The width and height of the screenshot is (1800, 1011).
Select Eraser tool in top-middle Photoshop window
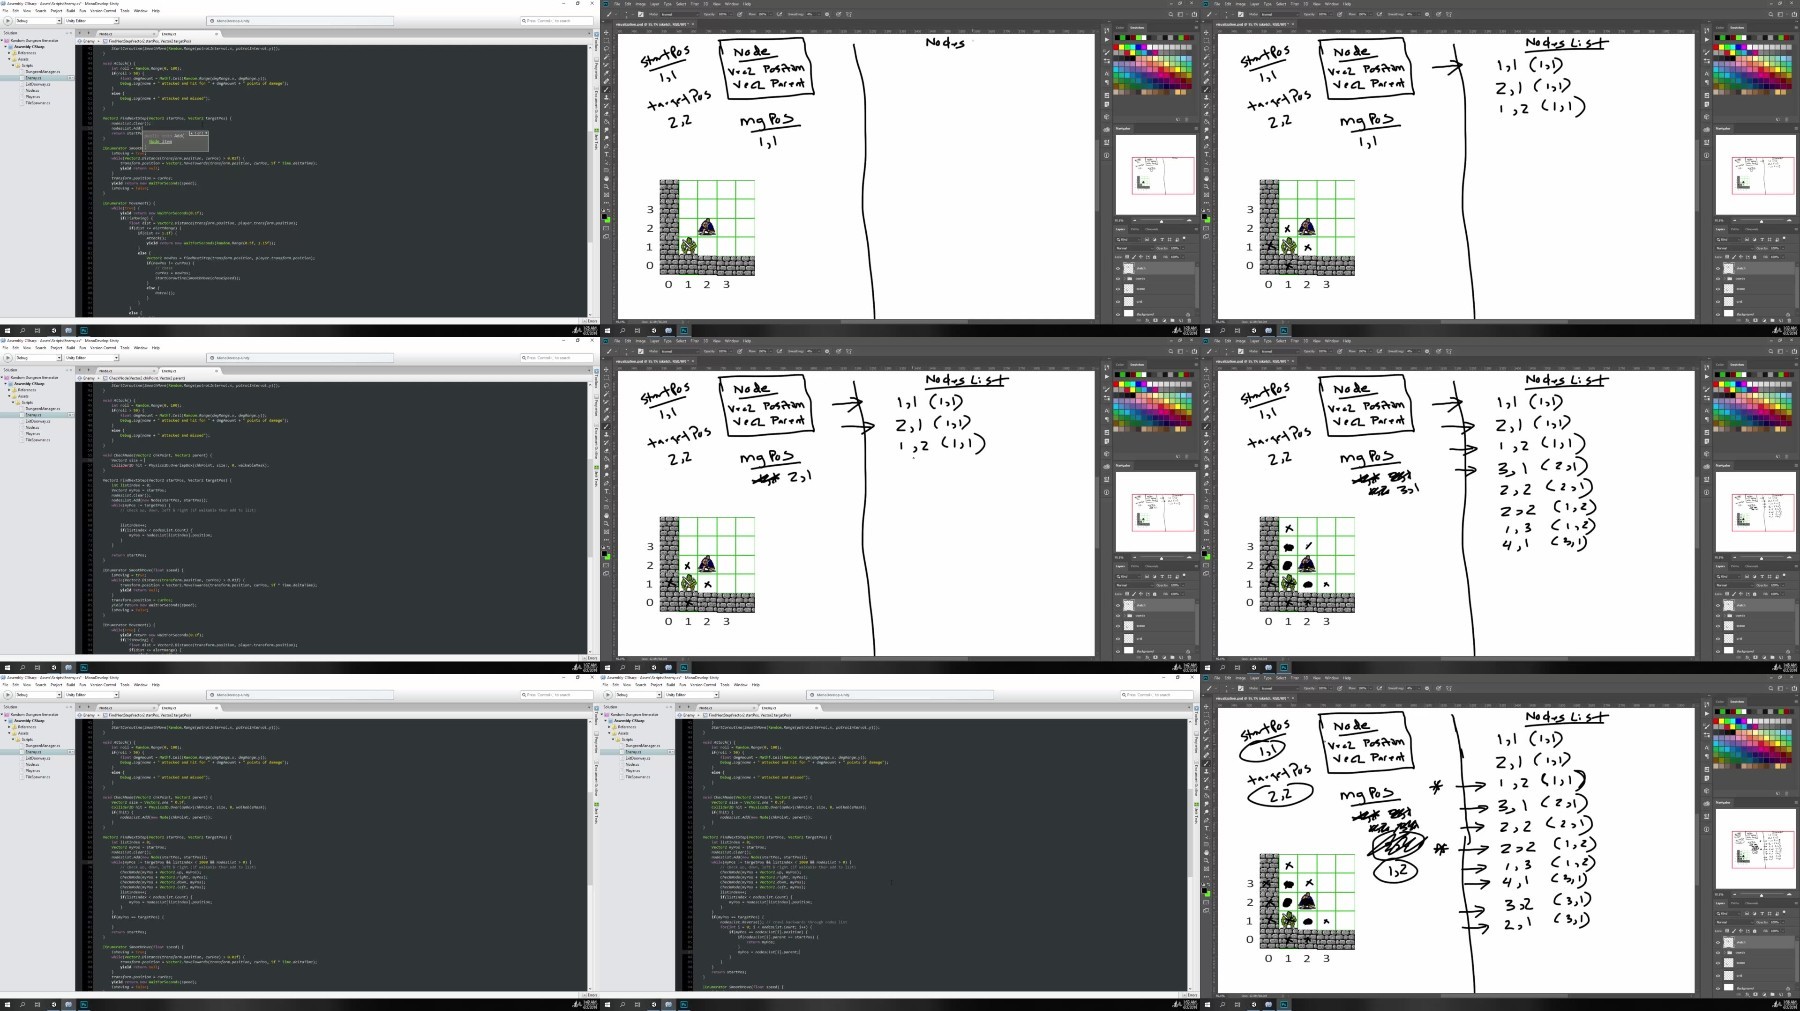coord(606,114)
